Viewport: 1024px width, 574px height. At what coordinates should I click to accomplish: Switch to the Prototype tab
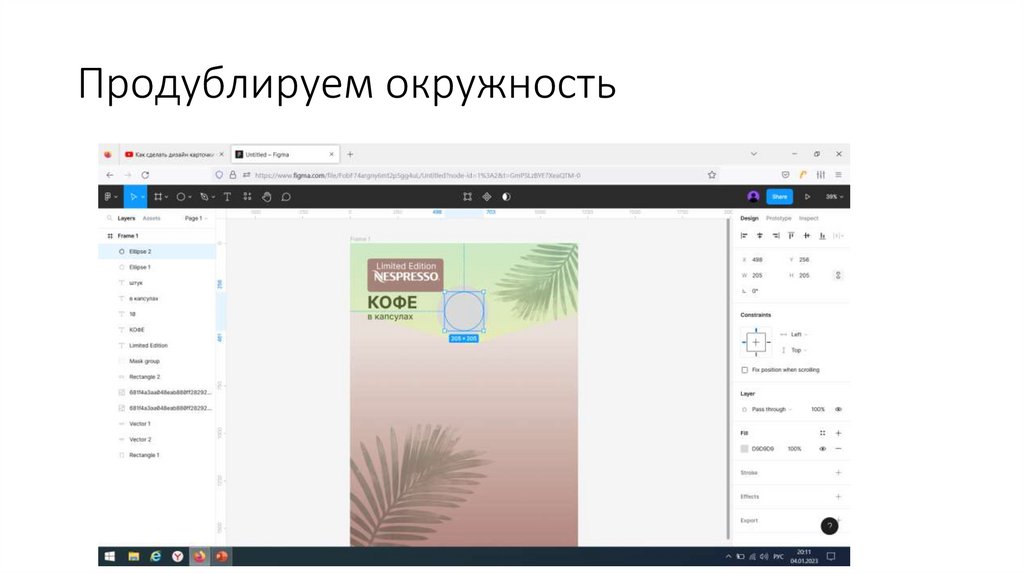pyautogui.click(x=779, y=218)
